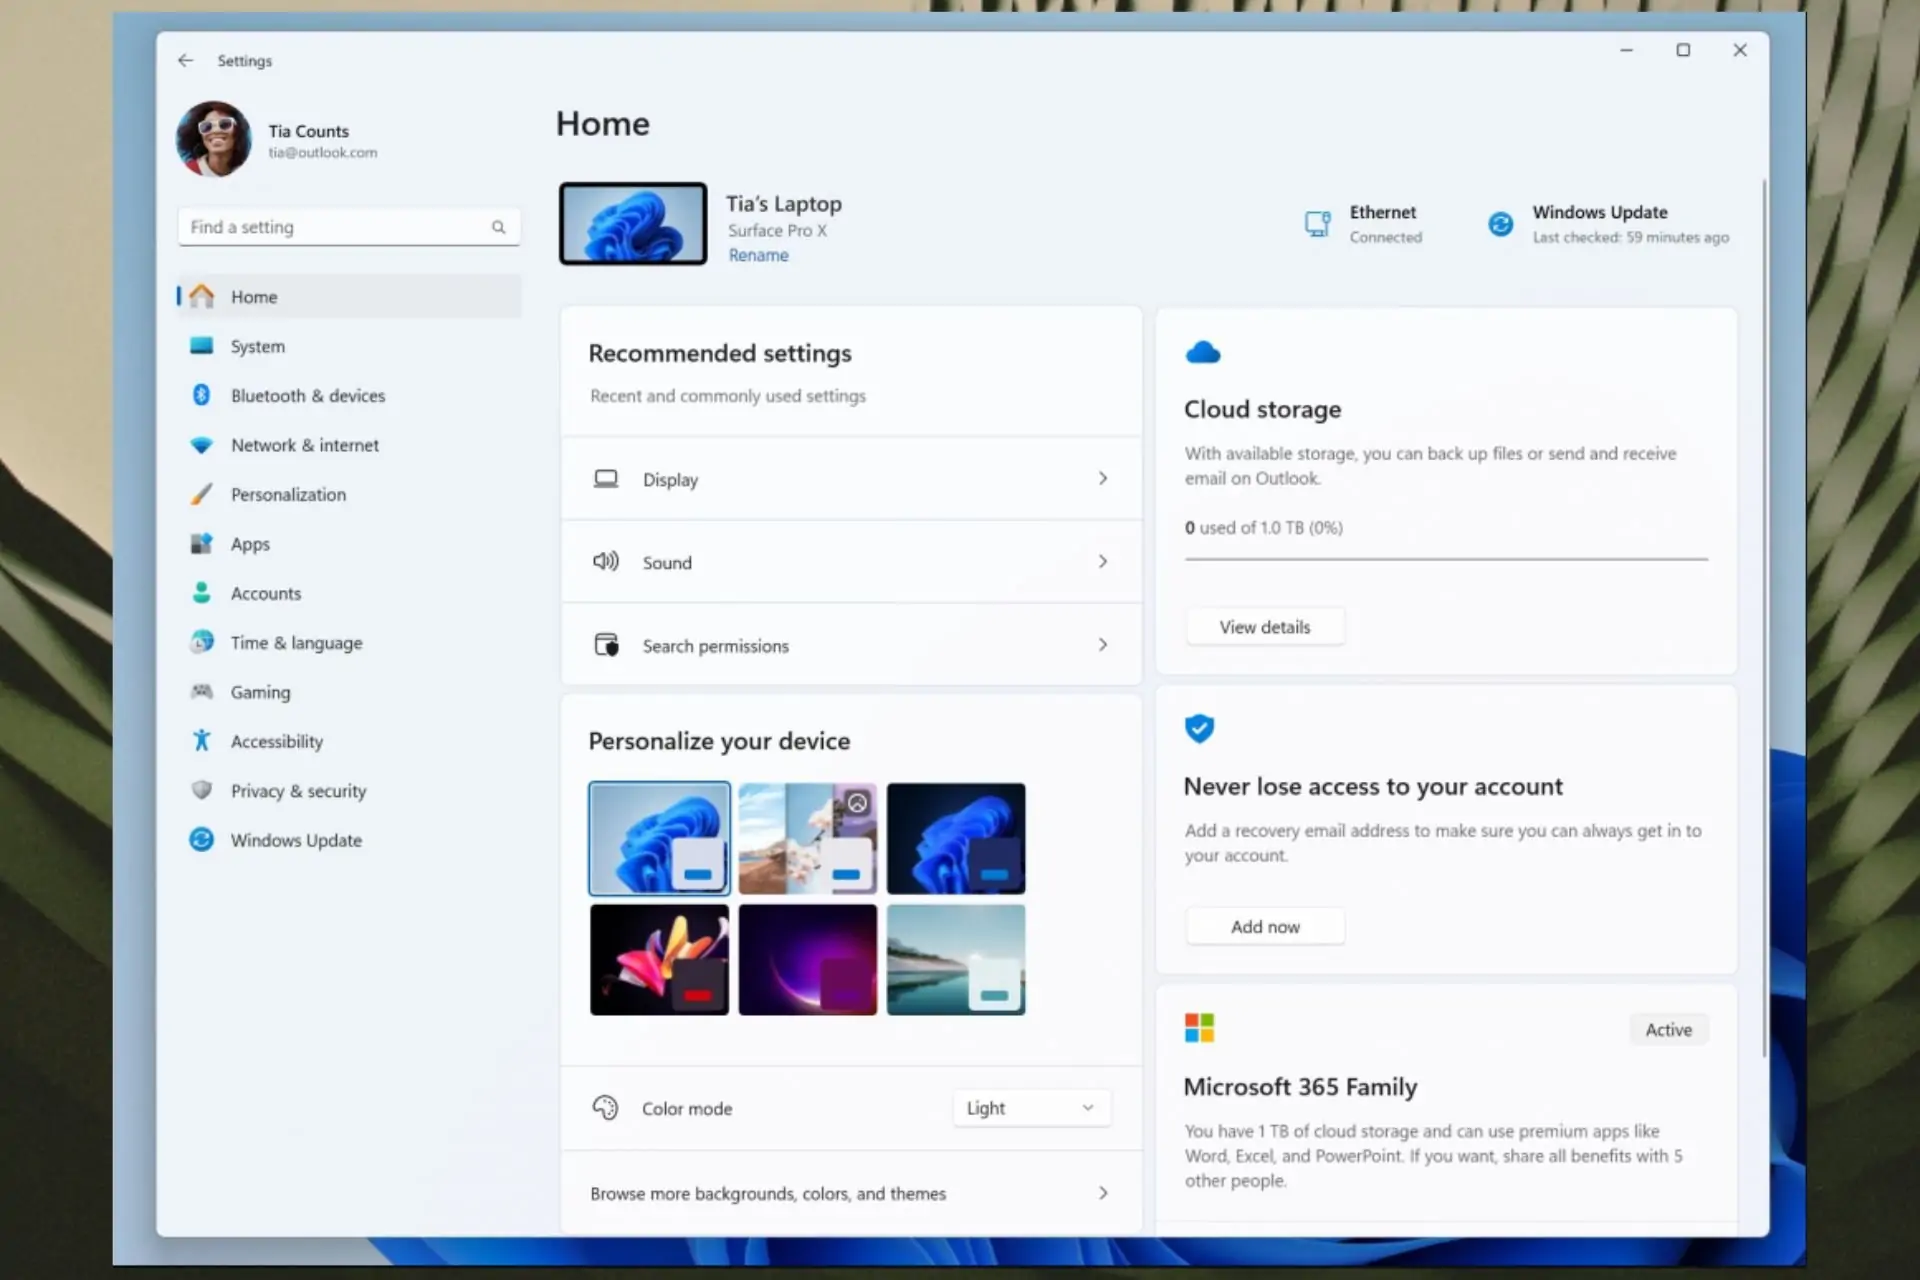Viewport: 1920px width, 1280px height.
Task: Click View details for cloud storage
Action: (1263, 626)
